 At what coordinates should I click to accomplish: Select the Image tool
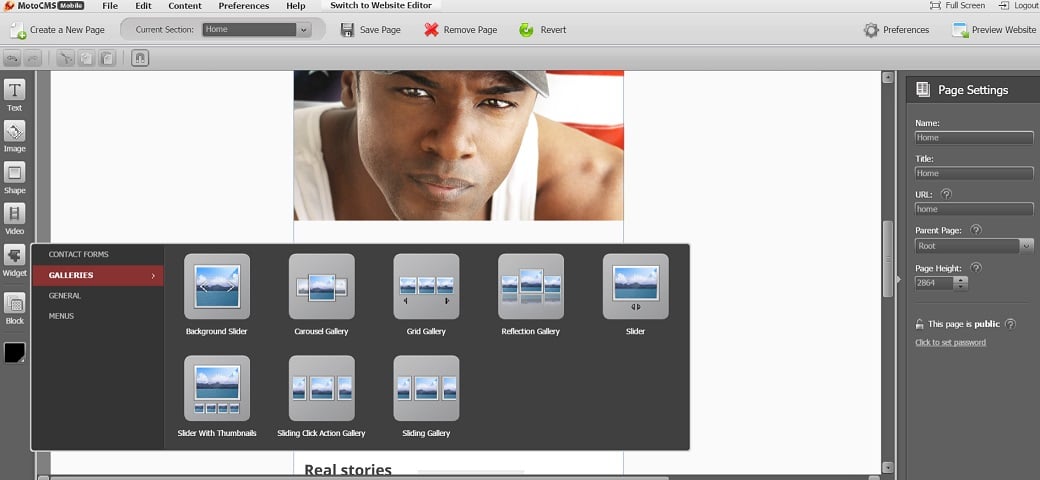tap(14, 135)
